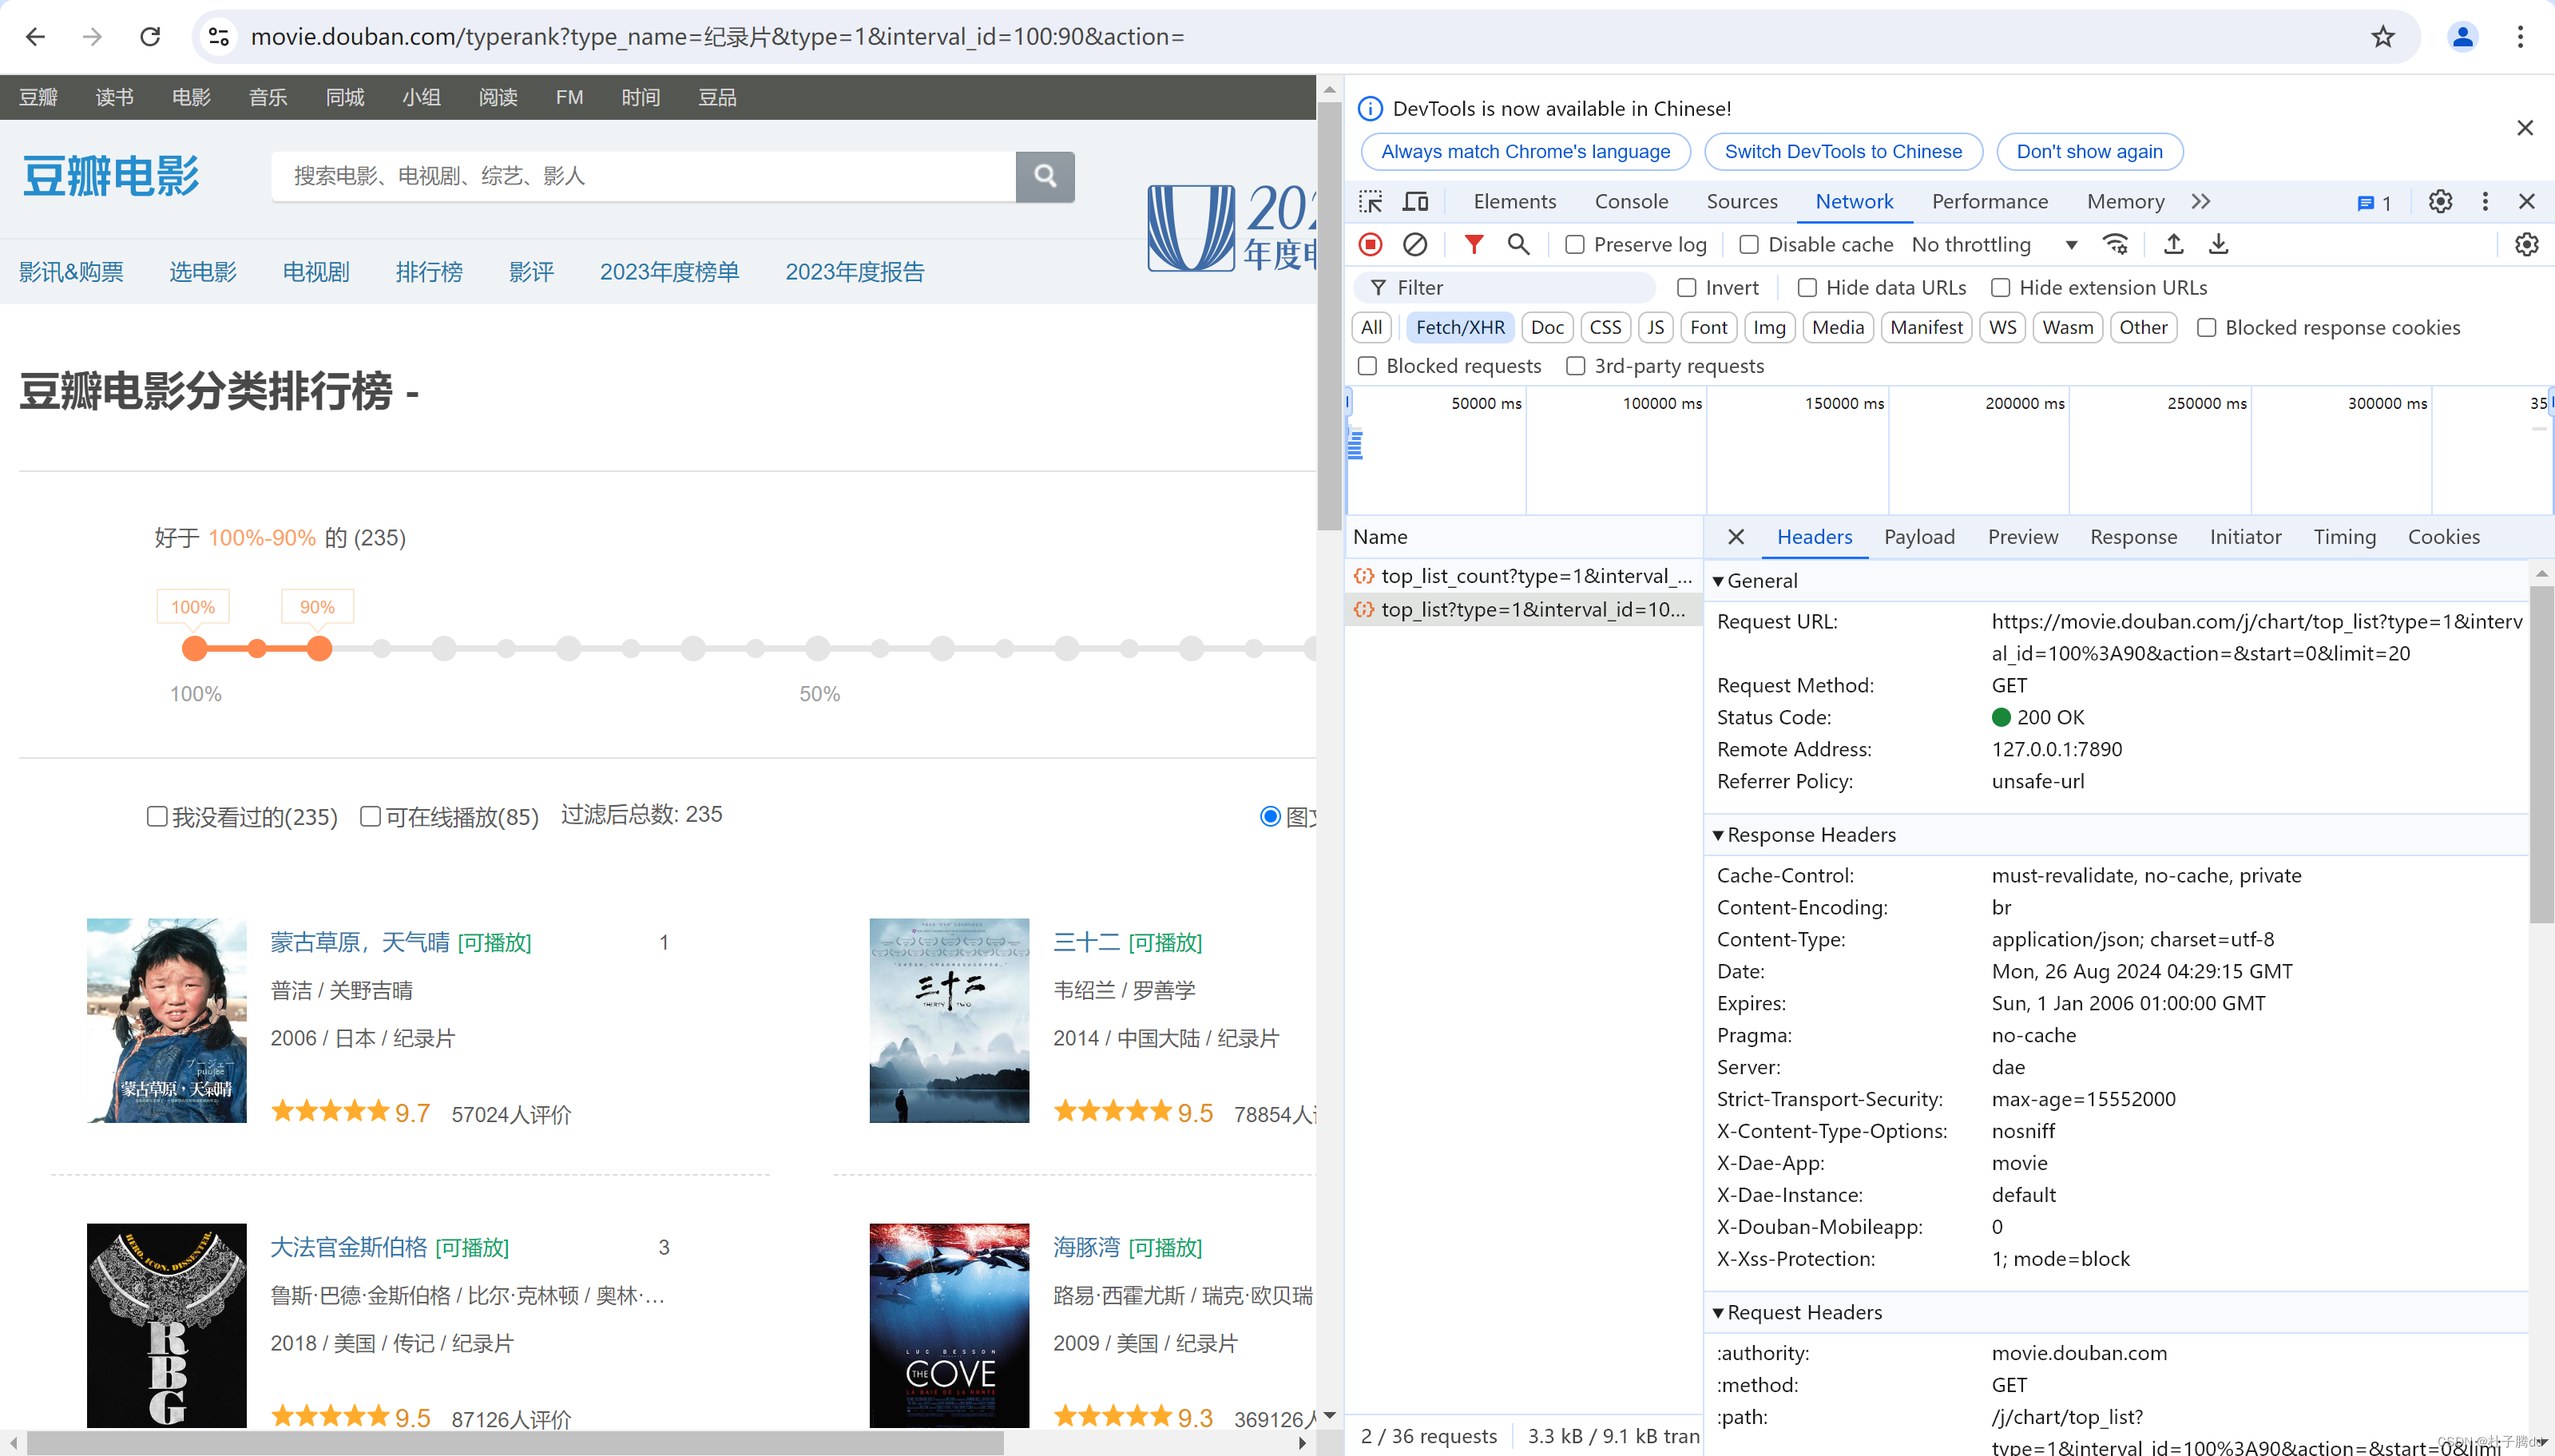This screenshot has width=2555, height=1456.
Task: Click the export HAR download icon
Action: pyautogui.click(x=2219, y=245)
